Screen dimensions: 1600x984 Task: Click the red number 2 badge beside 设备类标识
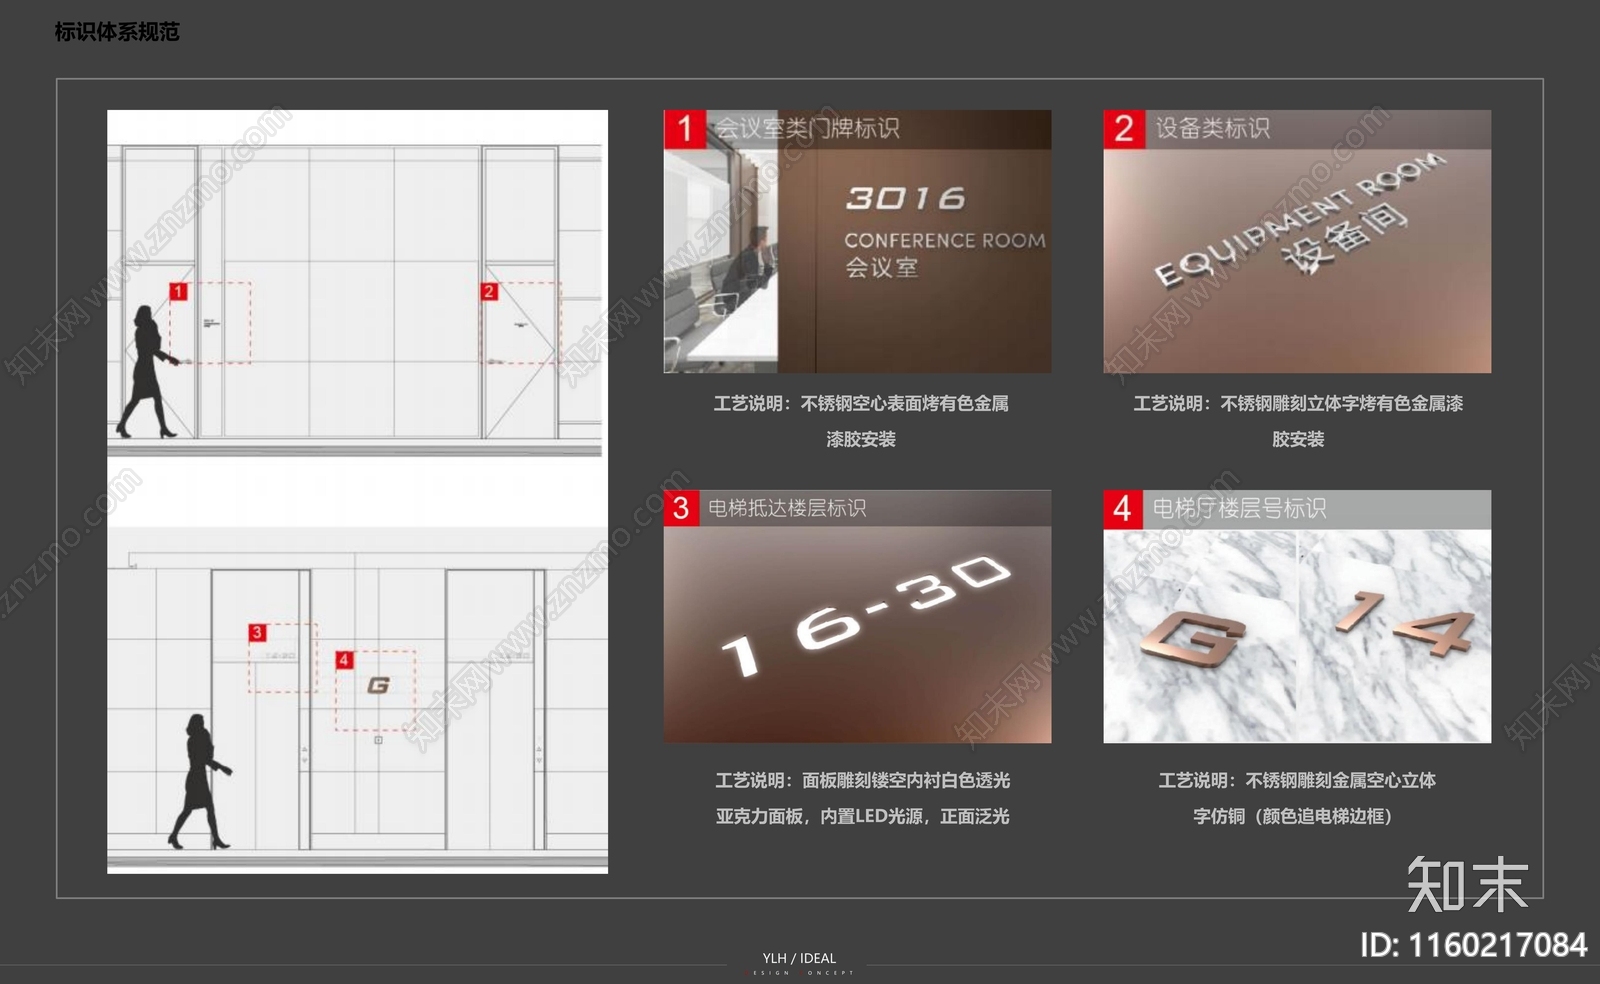coord(1124,129)
